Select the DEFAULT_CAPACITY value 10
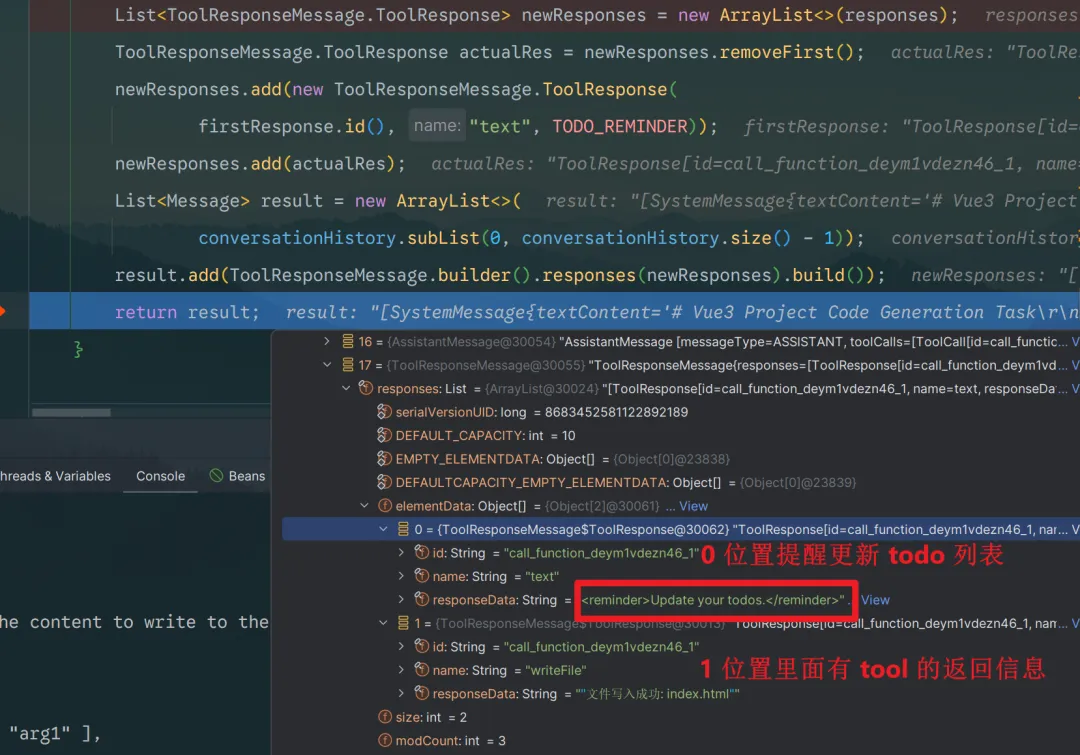 pos(568,435)
